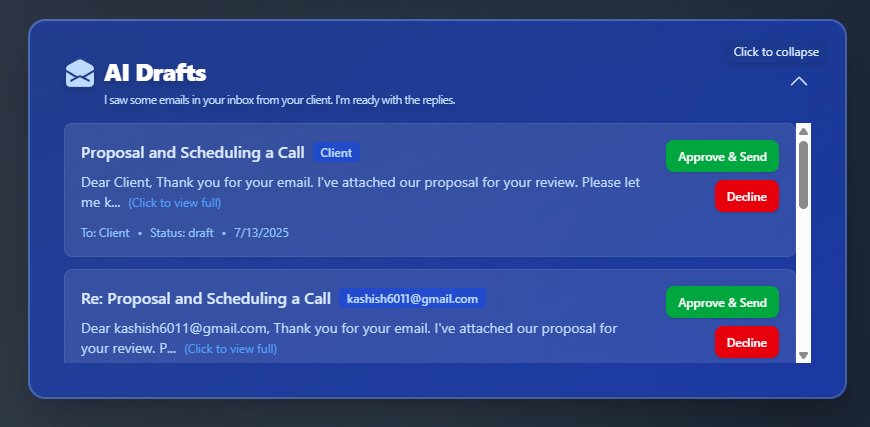The image size is (870, 427).
Task: Select the Proposal and Scheduling a Call title
Action: [x=193, y=152]
